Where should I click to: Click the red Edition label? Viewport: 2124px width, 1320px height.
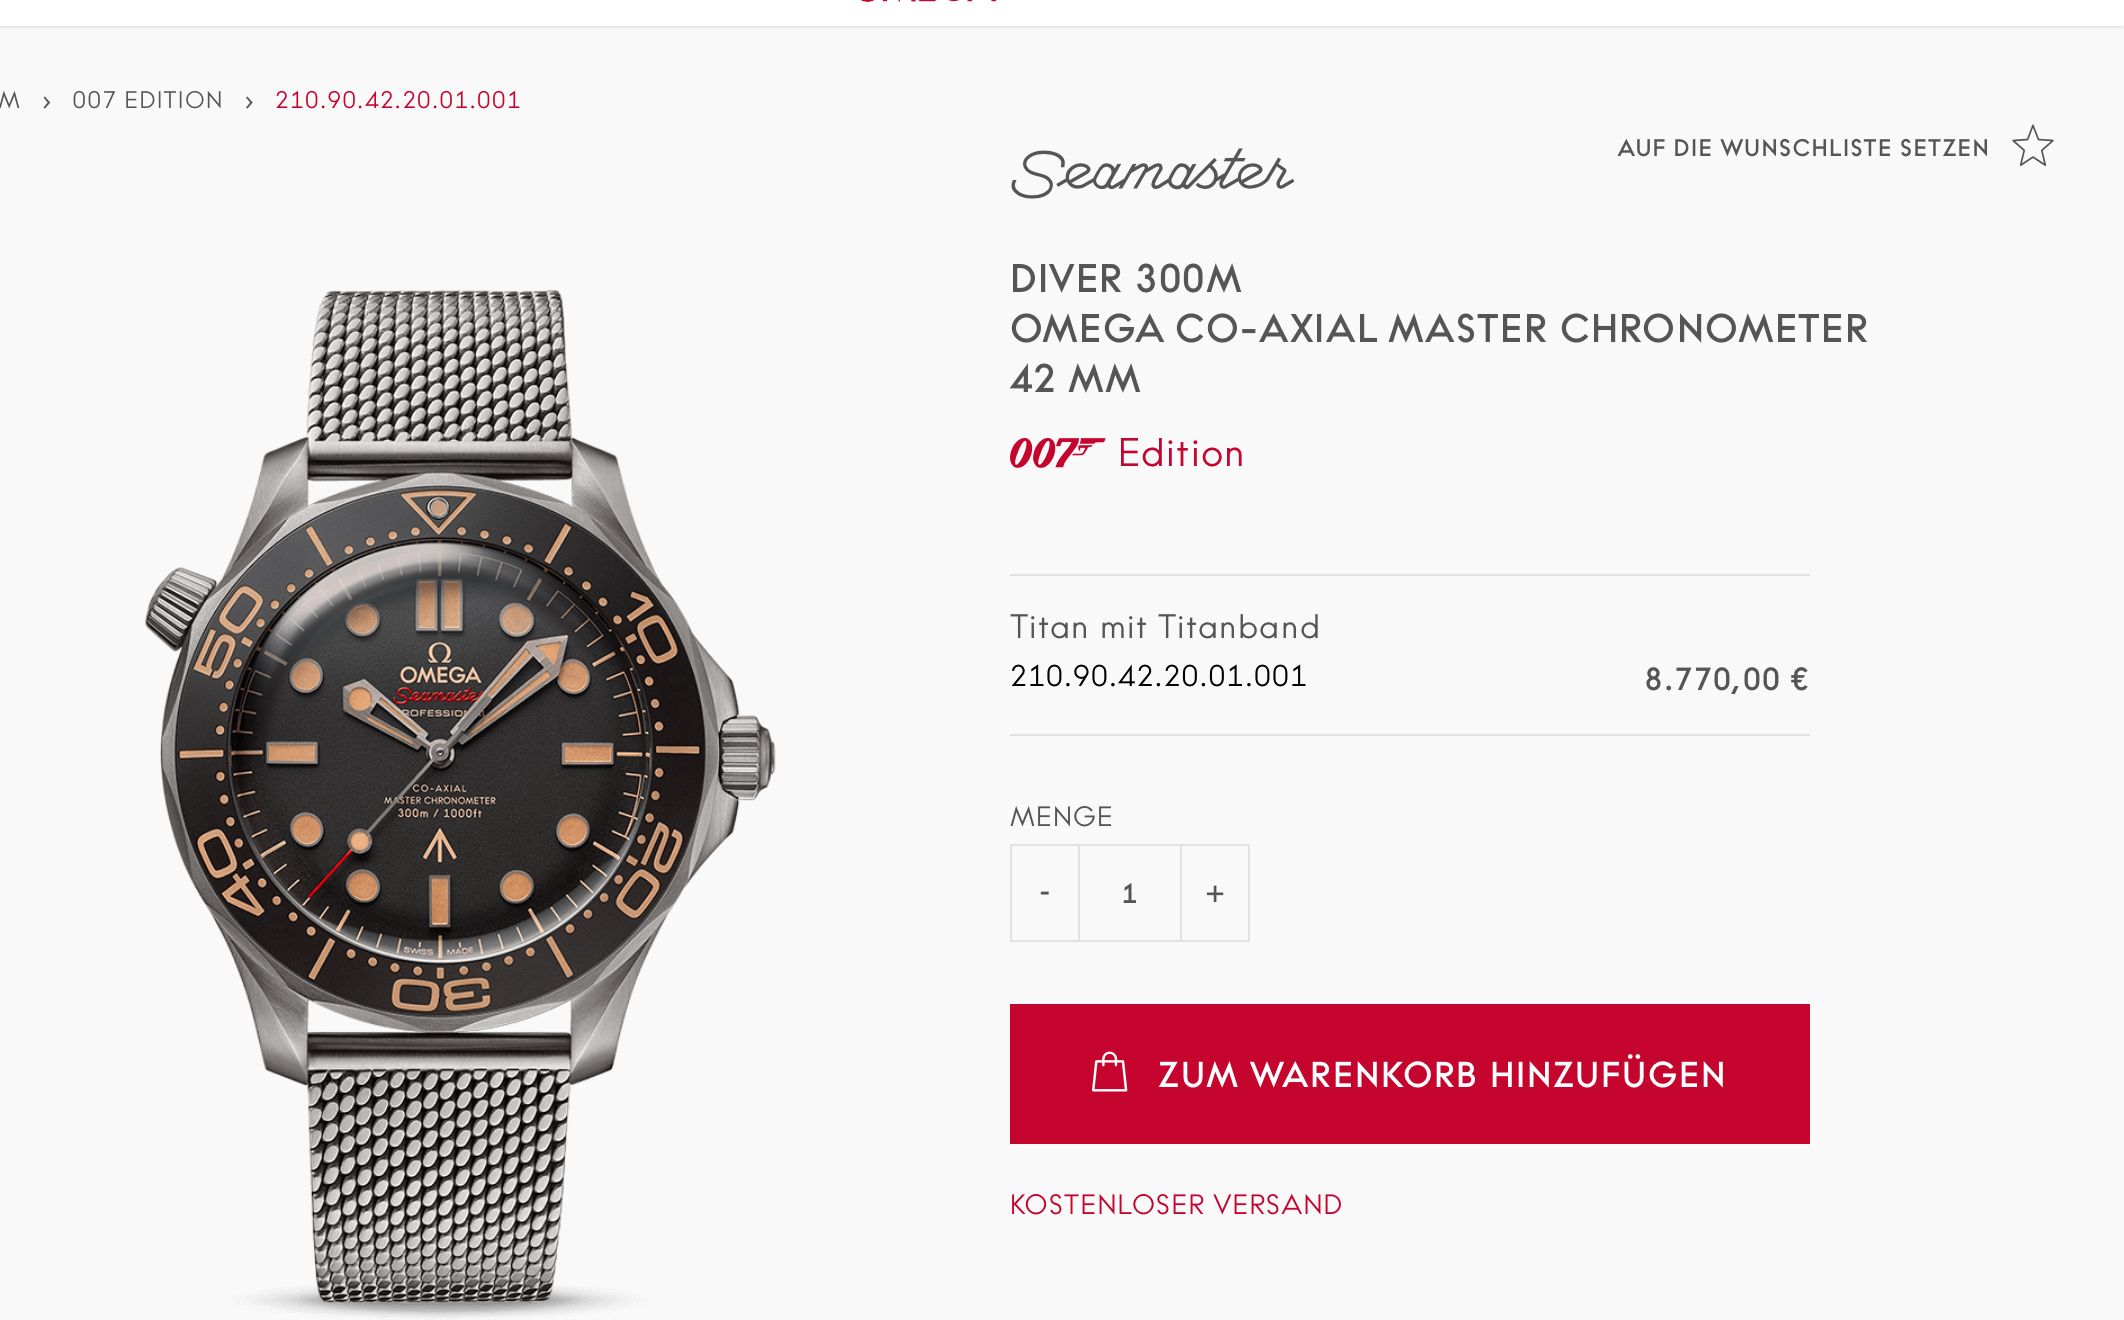(x=1181, y=454)
